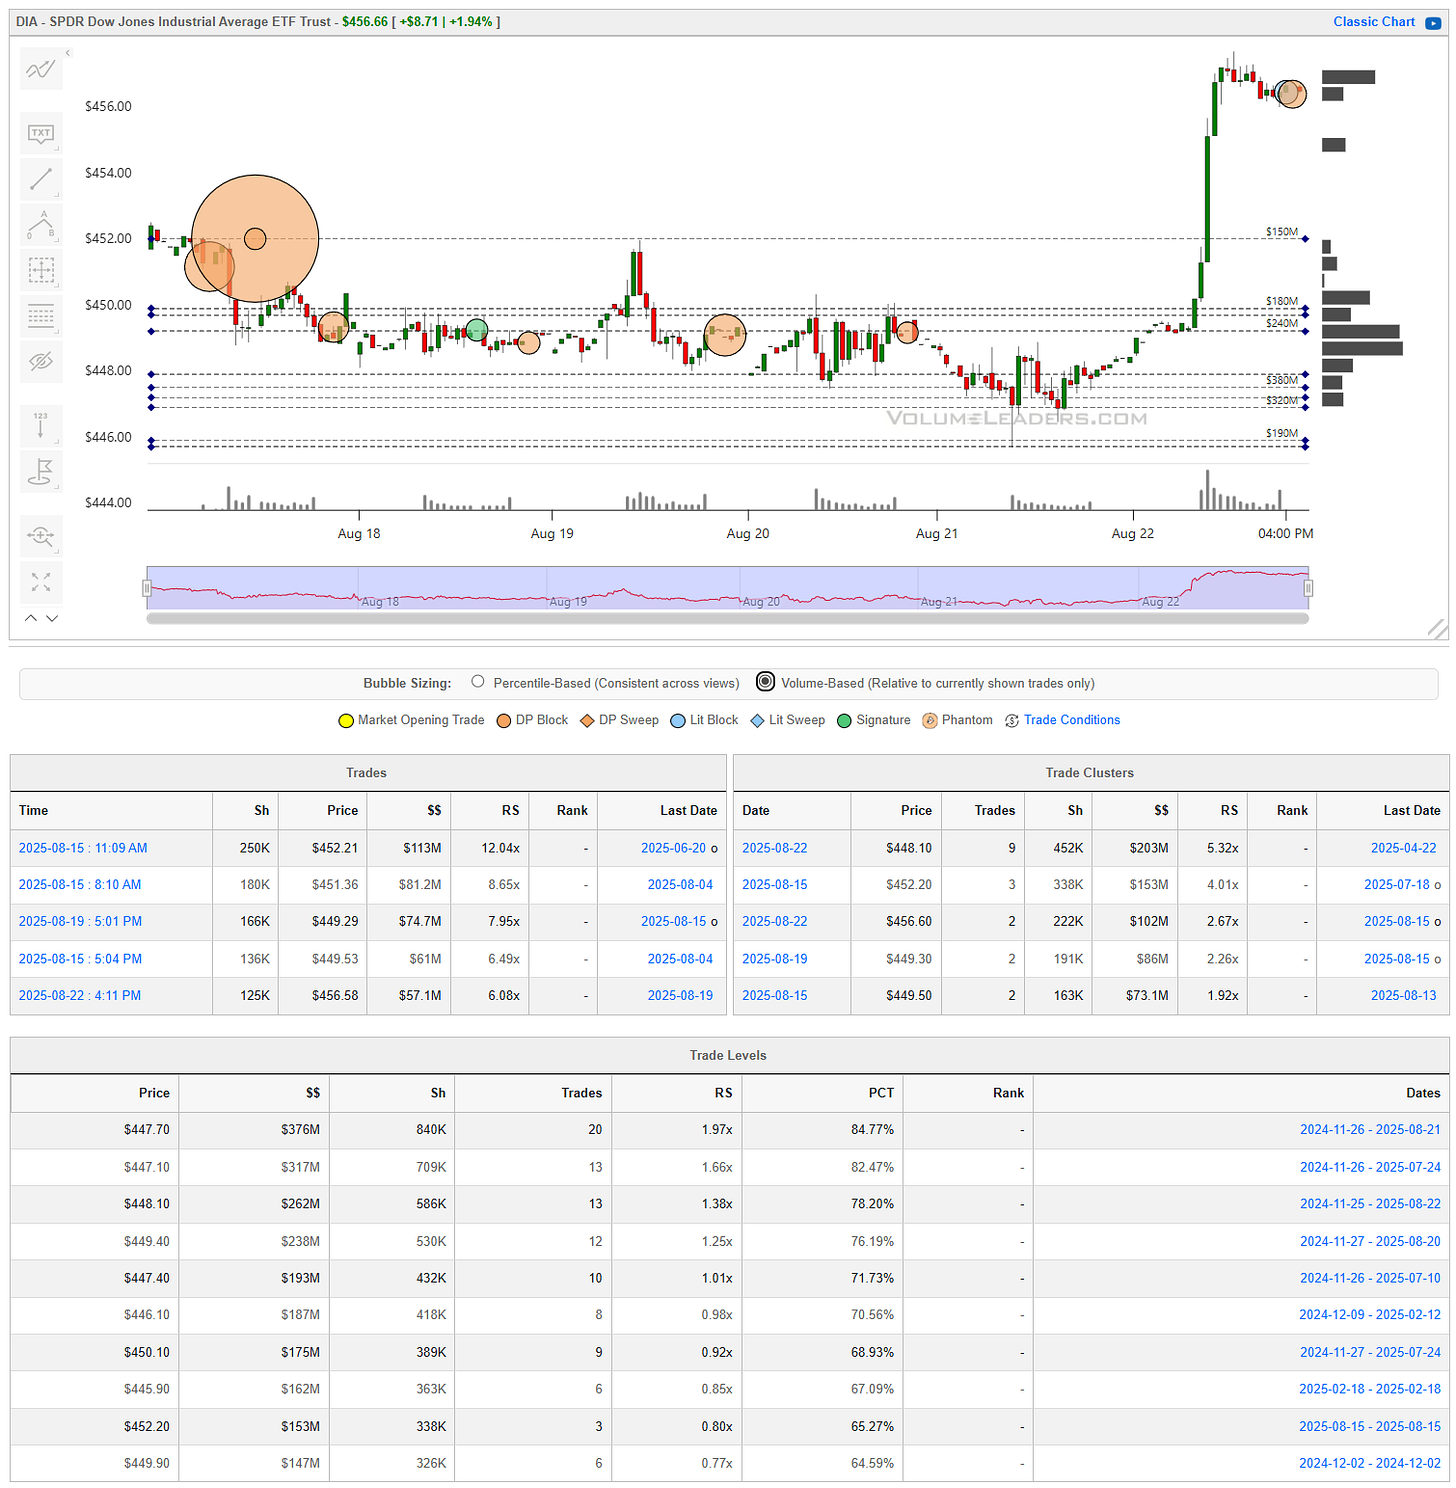Select Percentile-Based bubble sizing

tap(478, 682)
